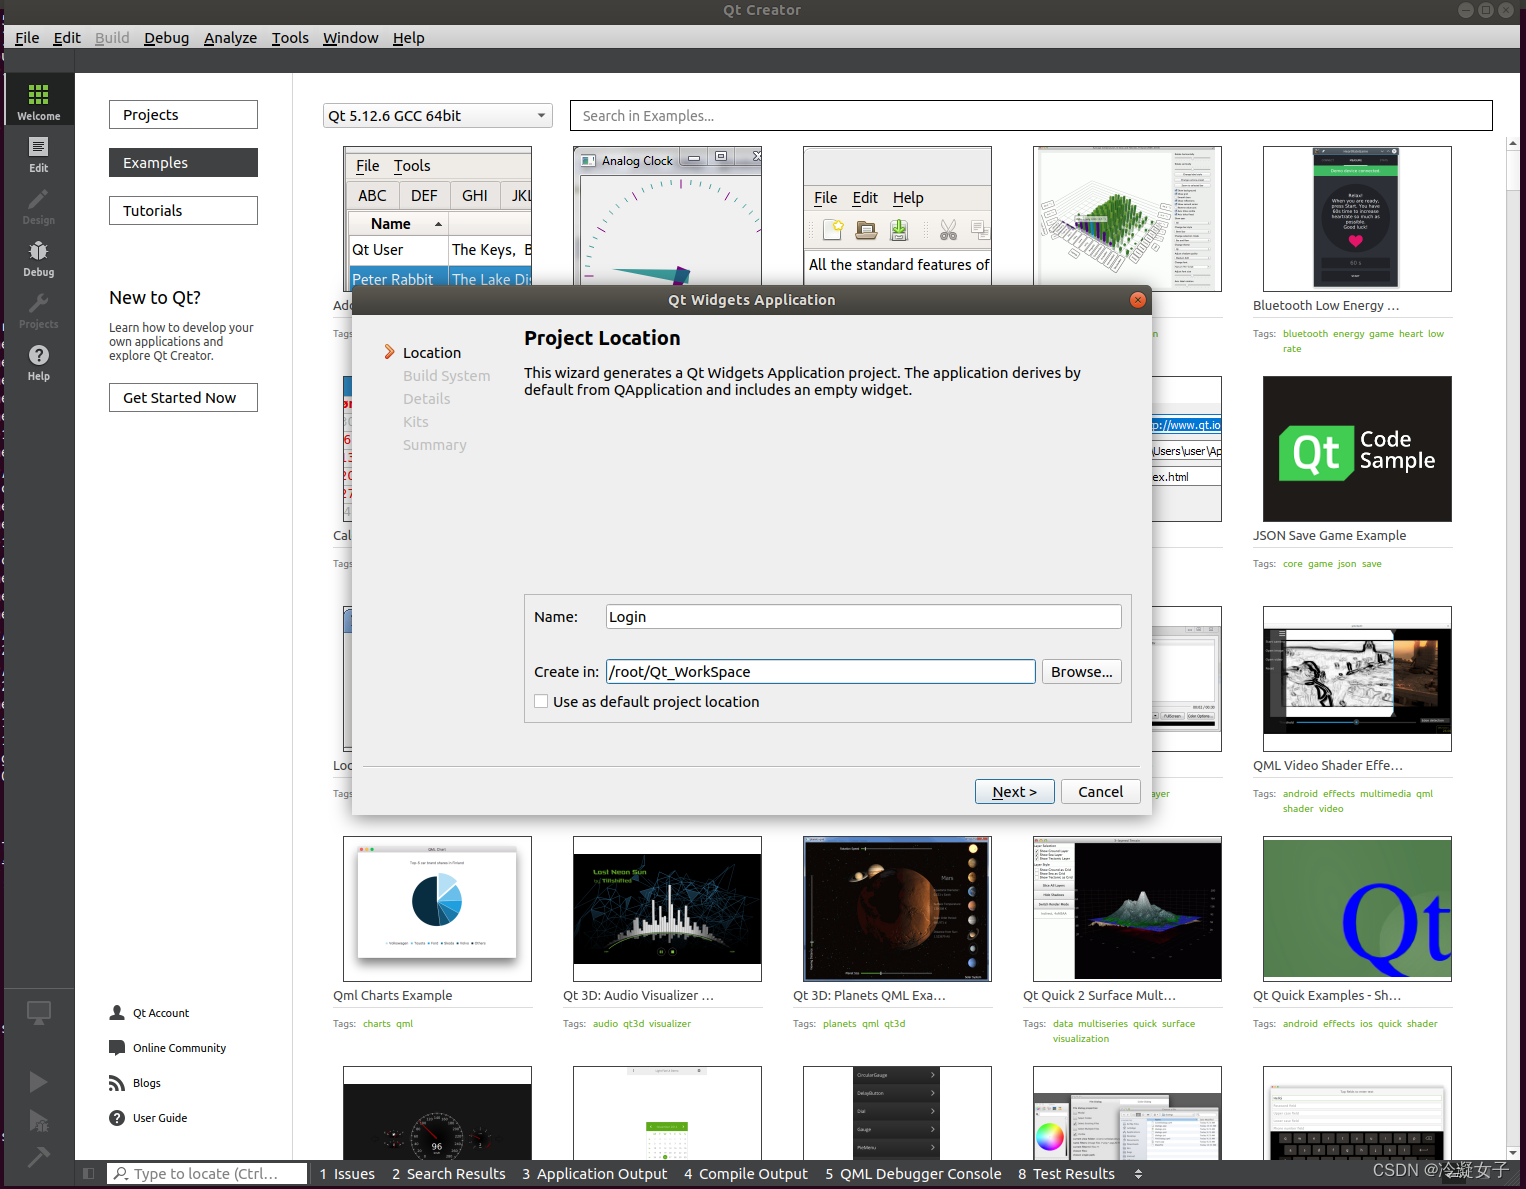Toggle the left sidebar button in status bar

click(x=89, y=1174)
